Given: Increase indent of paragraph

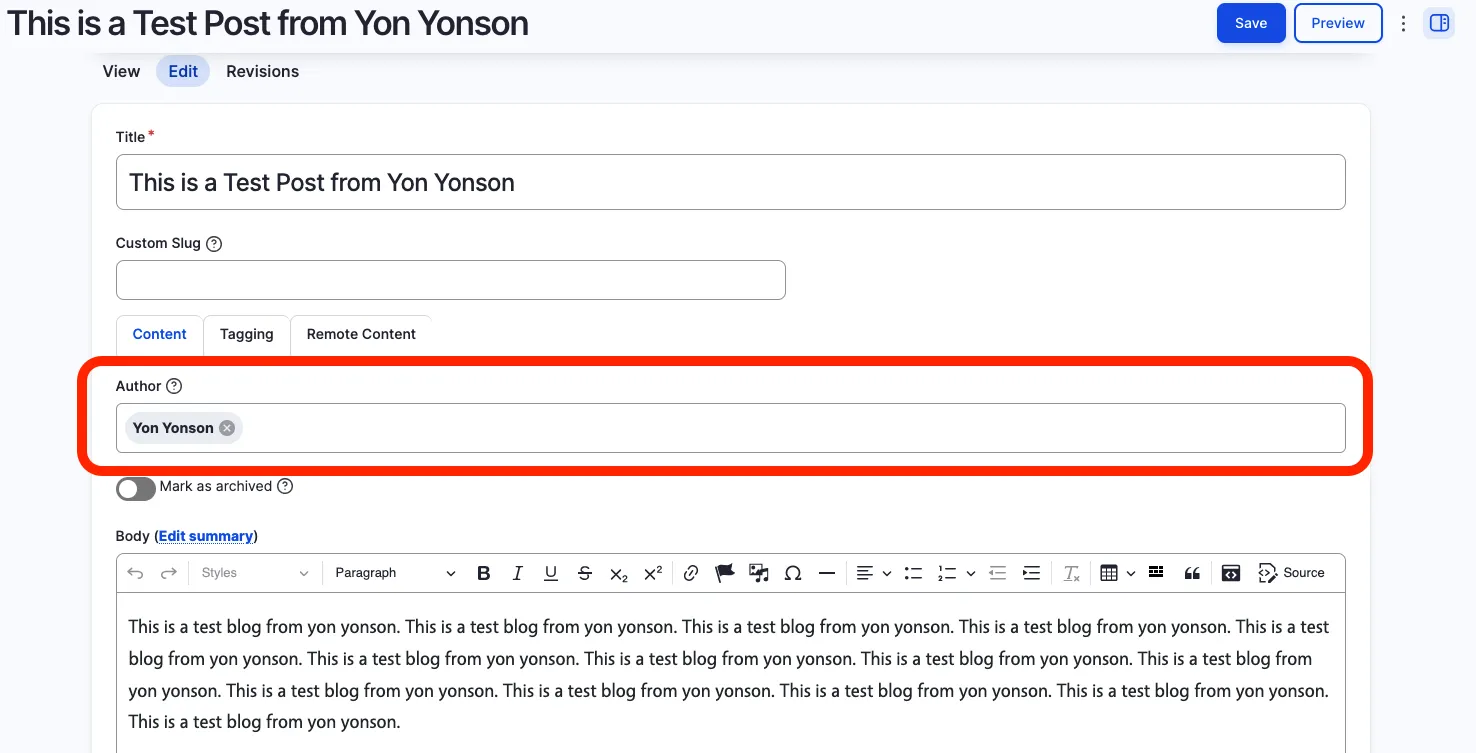Looking at the screenshot, I should 1031,573.
